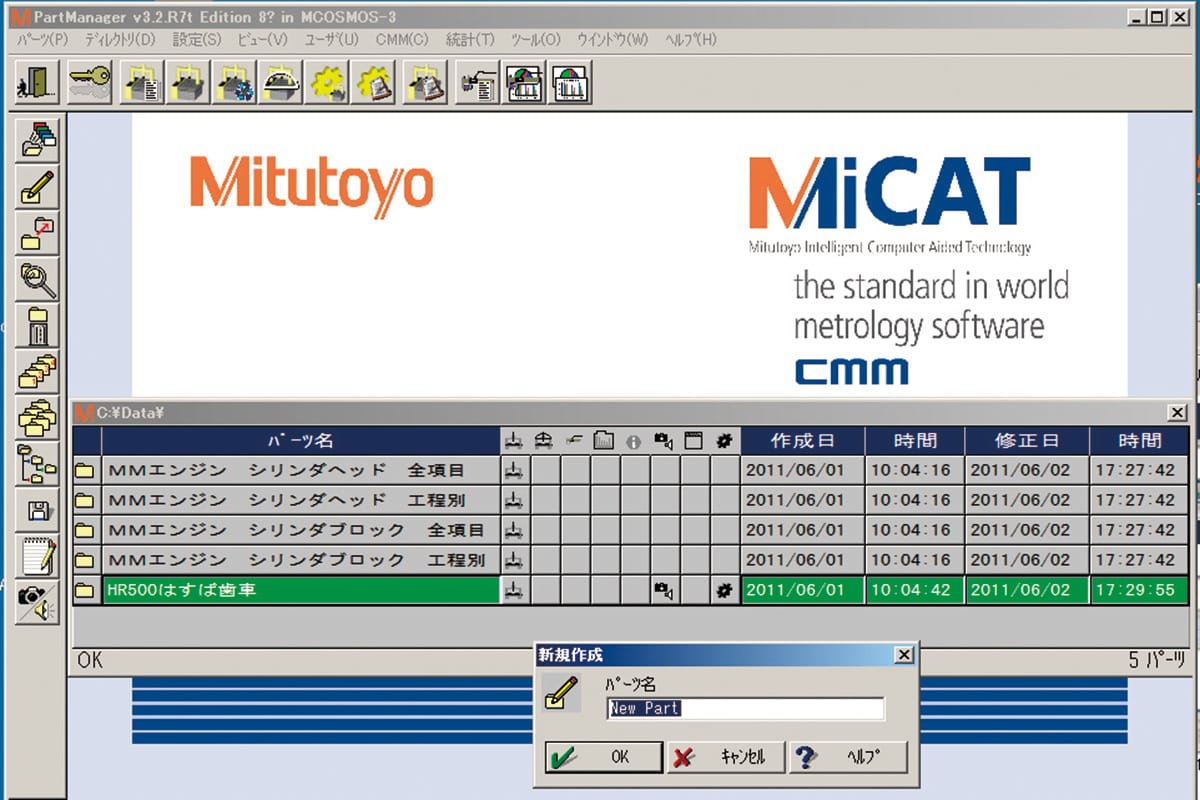
Task: Click the ヘルプ button in the dialog
Action: (x=849, y=757)
